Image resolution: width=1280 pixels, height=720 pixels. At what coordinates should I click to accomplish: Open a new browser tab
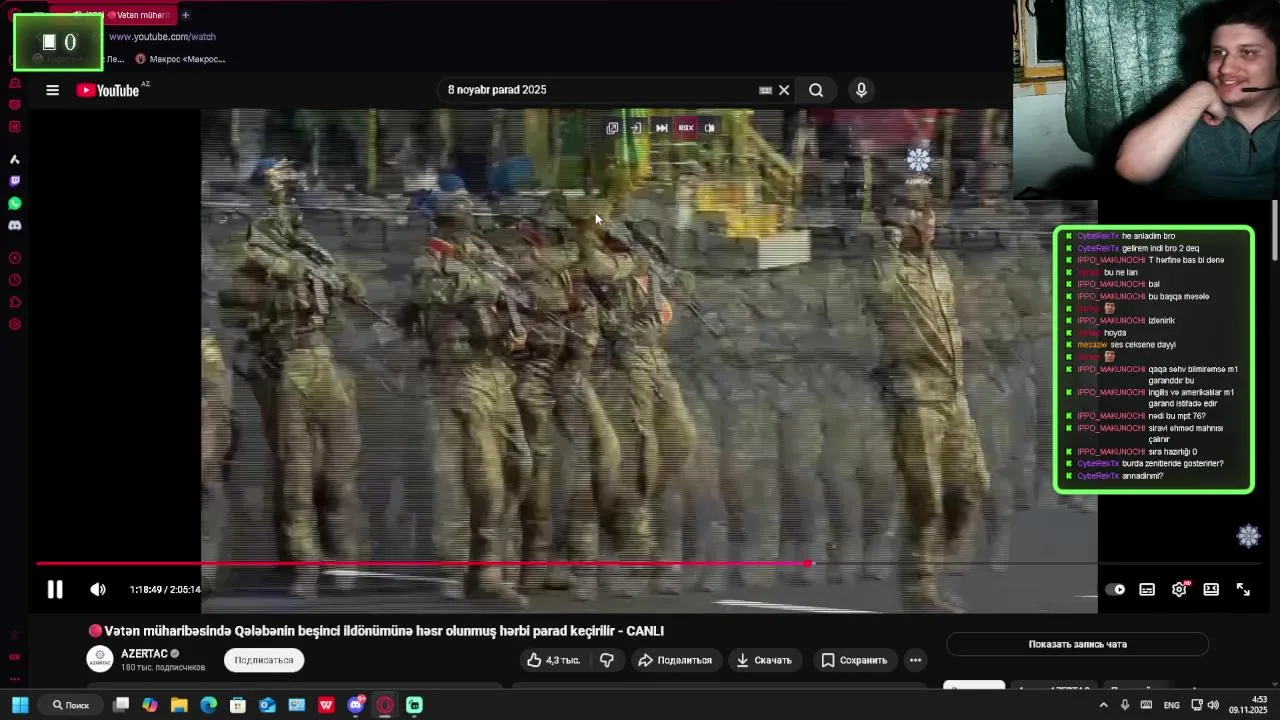pyautogui.click(x=185, y=15)
